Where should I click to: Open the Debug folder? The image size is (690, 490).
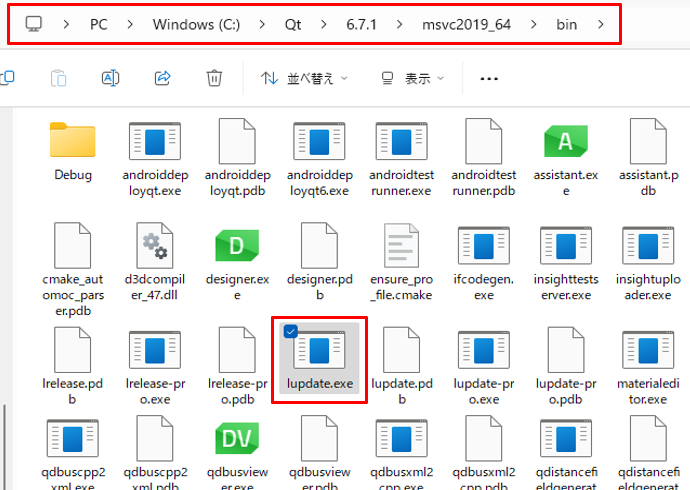[73, 143]
